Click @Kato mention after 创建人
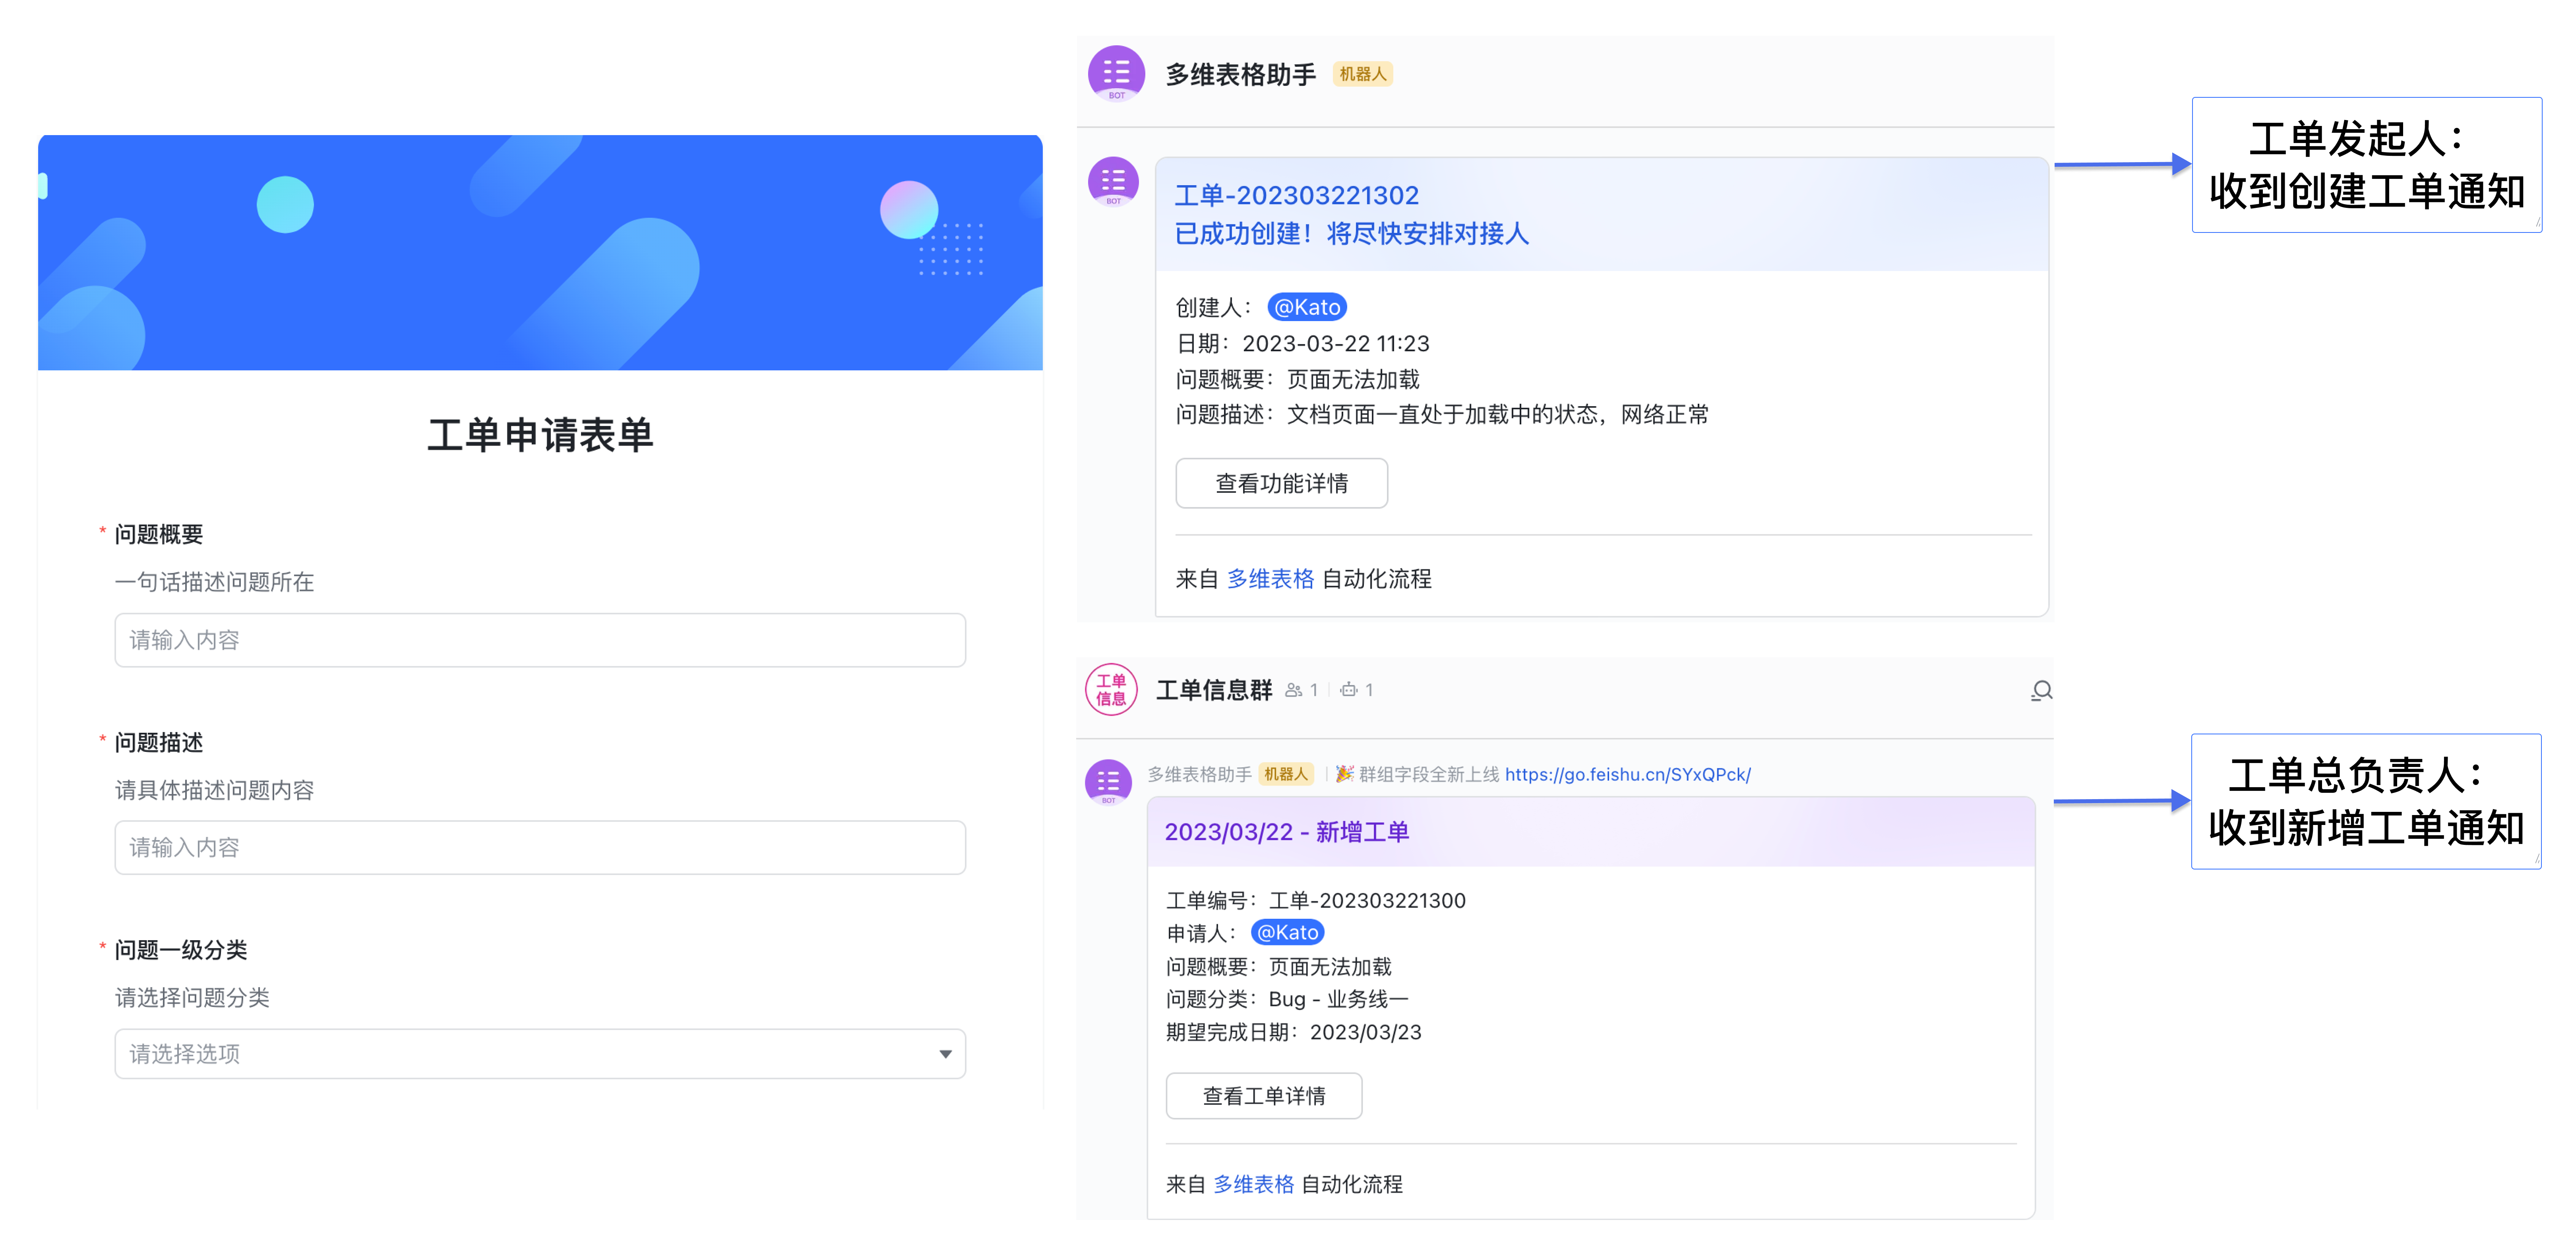The width and height of the screenshot is (2576, 1247). coord(1307,307)
